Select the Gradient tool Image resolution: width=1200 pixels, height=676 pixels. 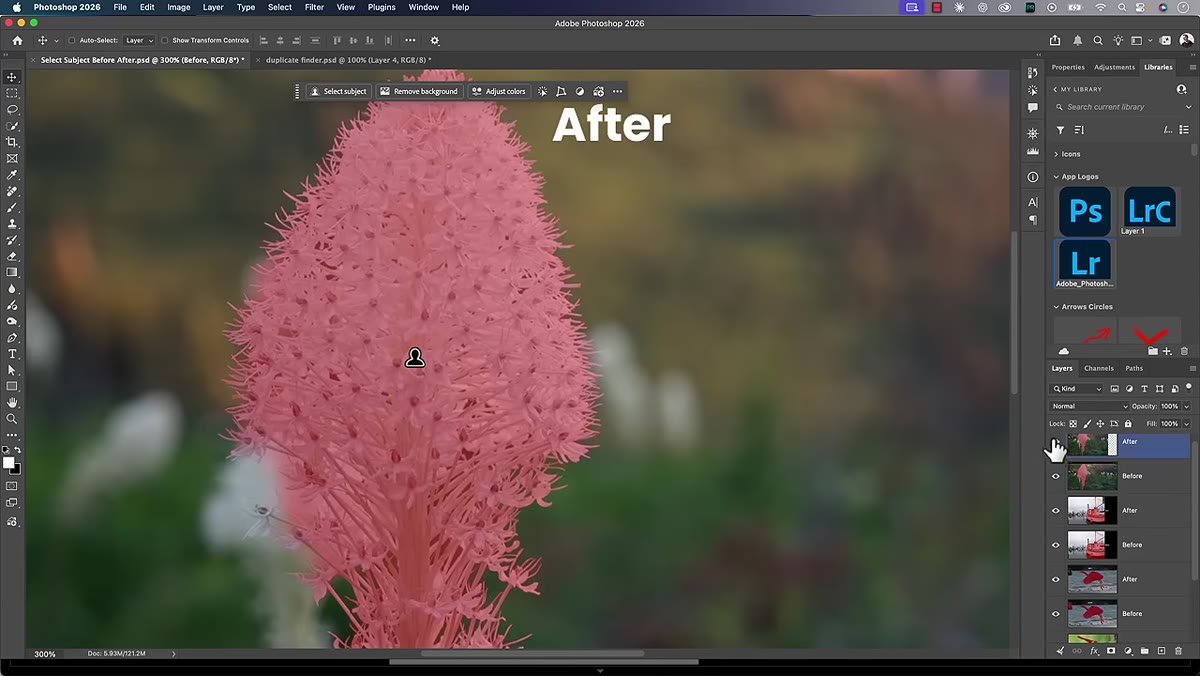[12, 272]
